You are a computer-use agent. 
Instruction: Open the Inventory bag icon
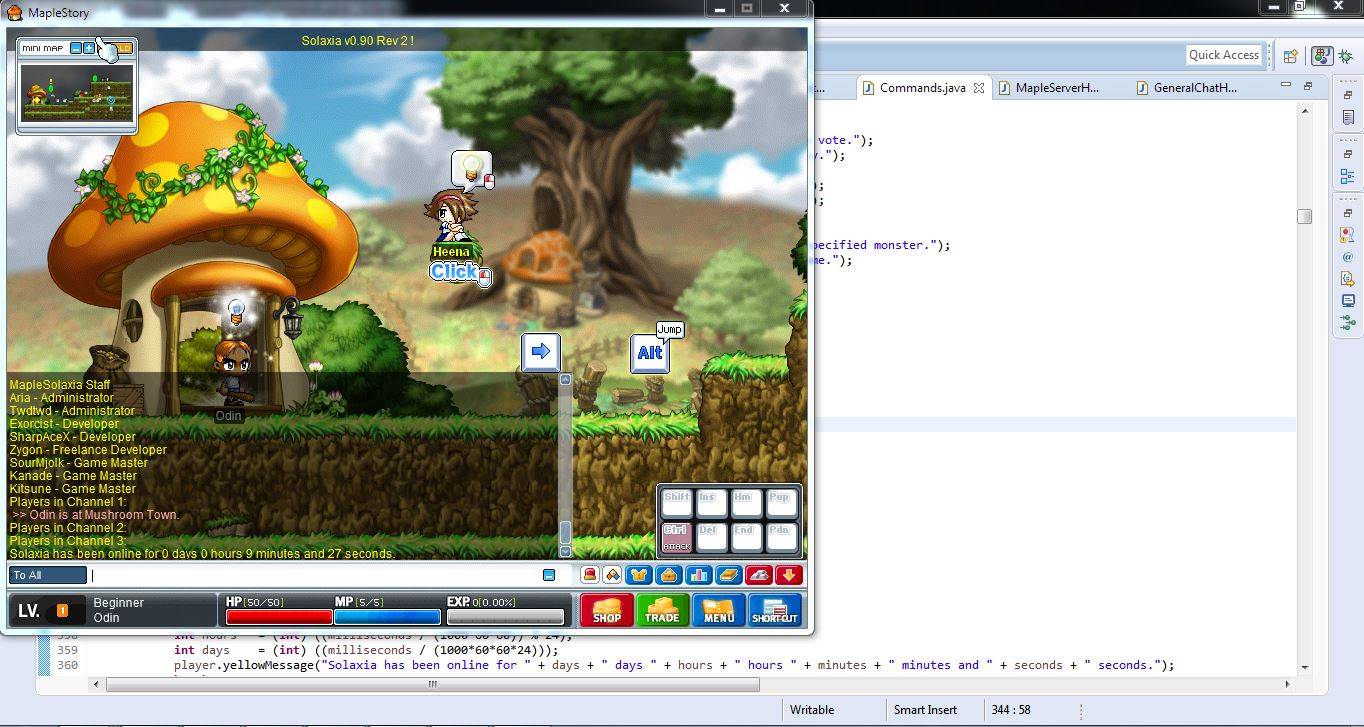pos(668,575)
